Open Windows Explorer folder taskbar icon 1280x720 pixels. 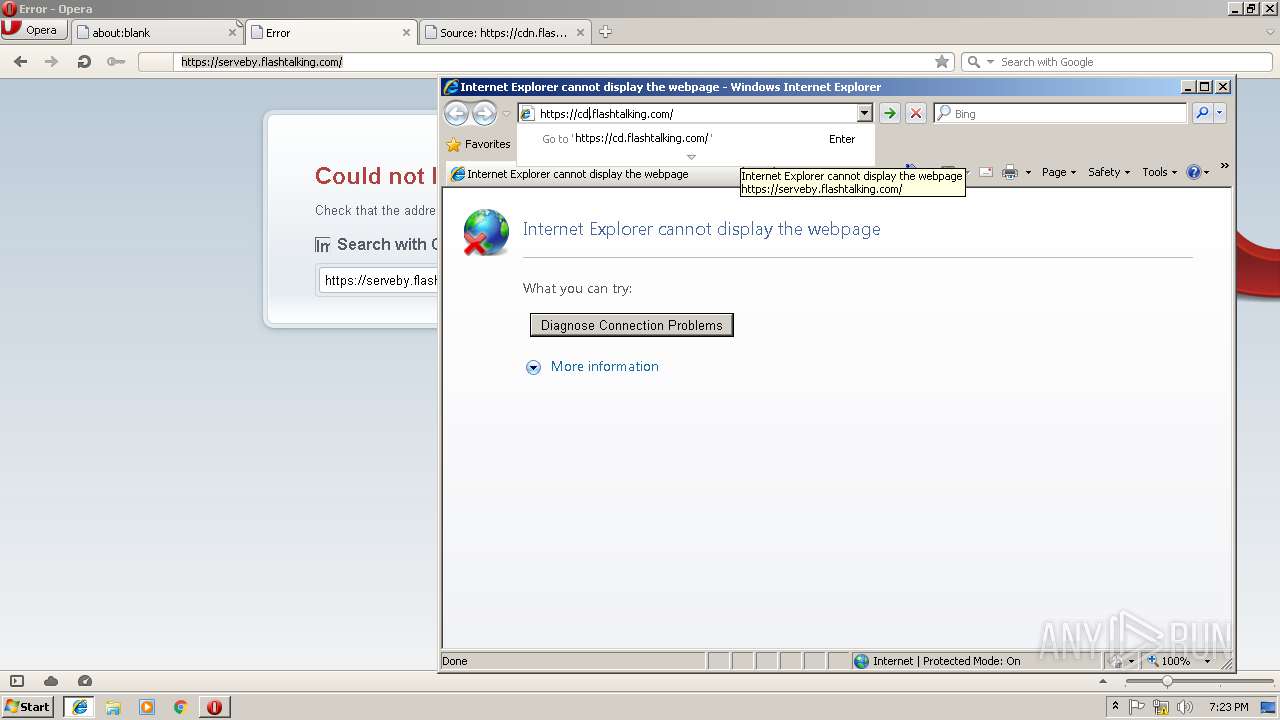click(113, 707)
